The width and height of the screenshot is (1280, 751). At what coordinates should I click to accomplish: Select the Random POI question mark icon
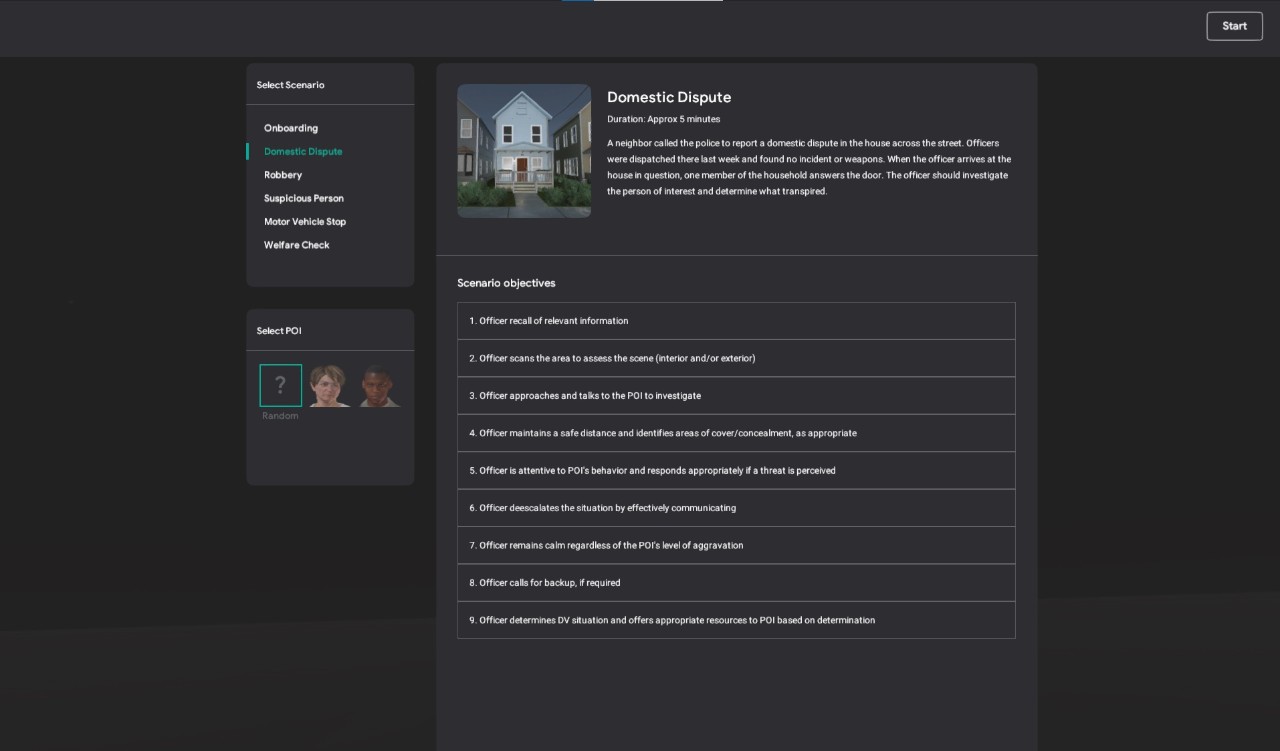tap(280, 385)
